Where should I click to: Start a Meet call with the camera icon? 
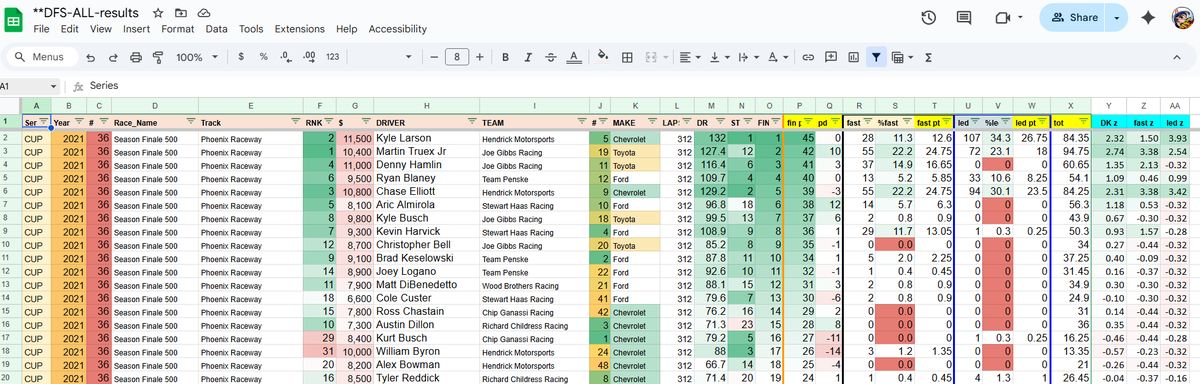pos(1003,18)
